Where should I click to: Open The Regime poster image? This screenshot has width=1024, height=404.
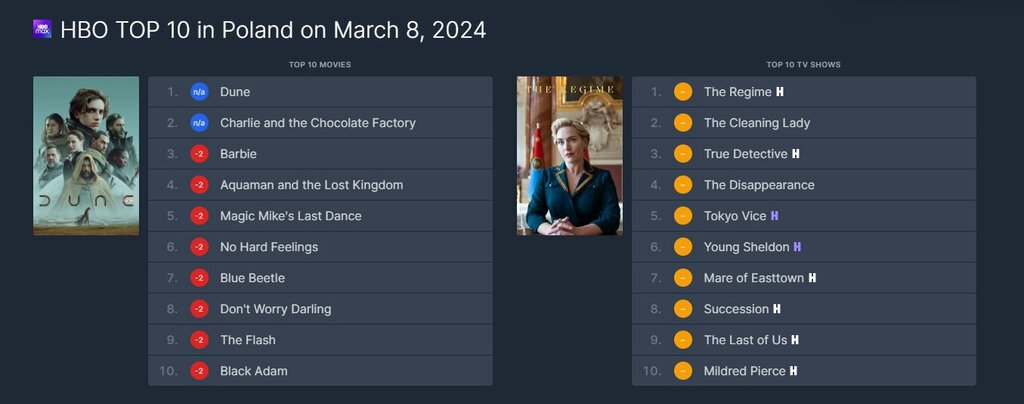tap(569, 156)
